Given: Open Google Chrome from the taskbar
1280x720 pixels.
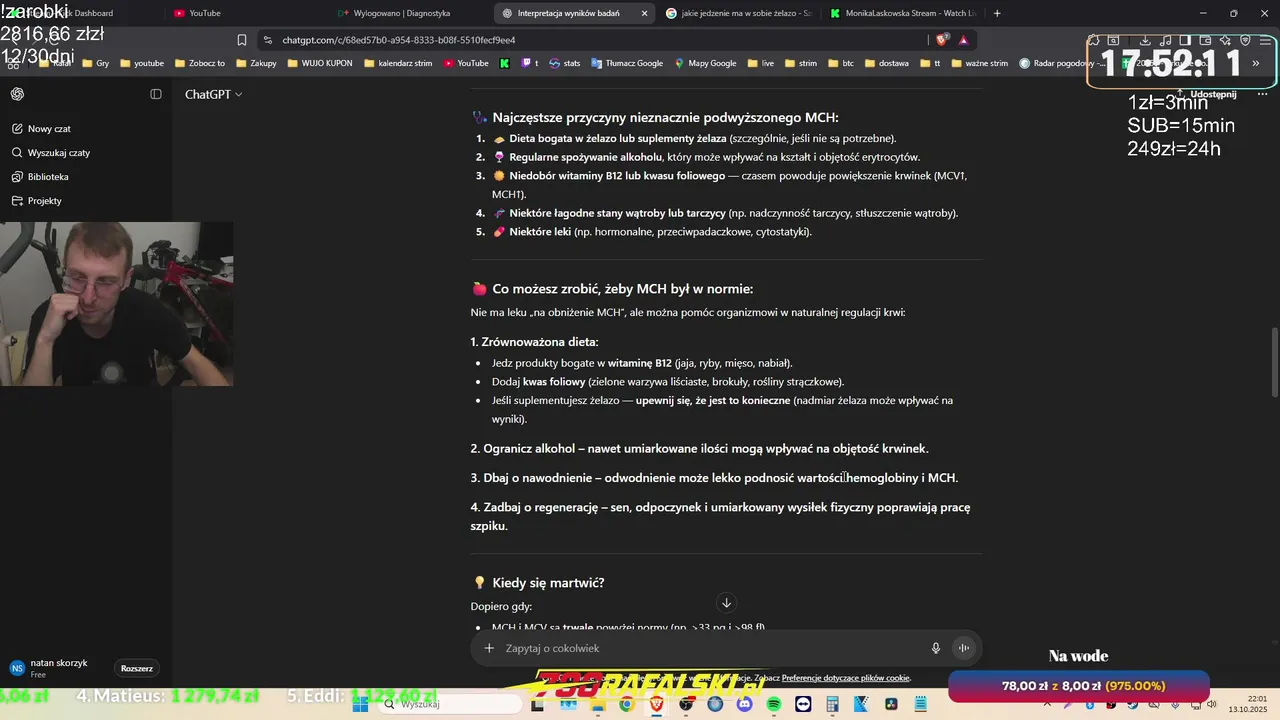Looking at the screenshot, I should 626,704.
